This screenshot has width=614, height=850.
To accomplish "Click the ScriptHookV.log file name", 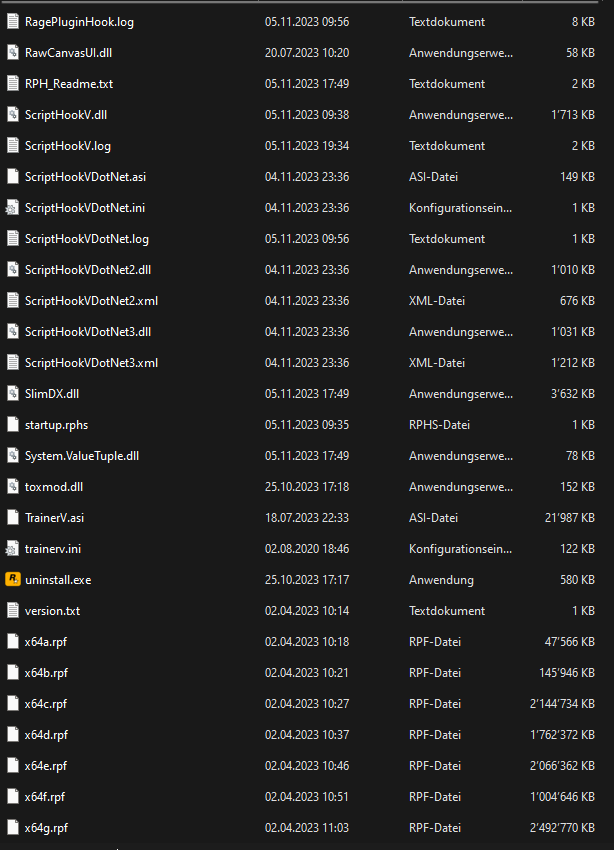I will click(67, 146).
